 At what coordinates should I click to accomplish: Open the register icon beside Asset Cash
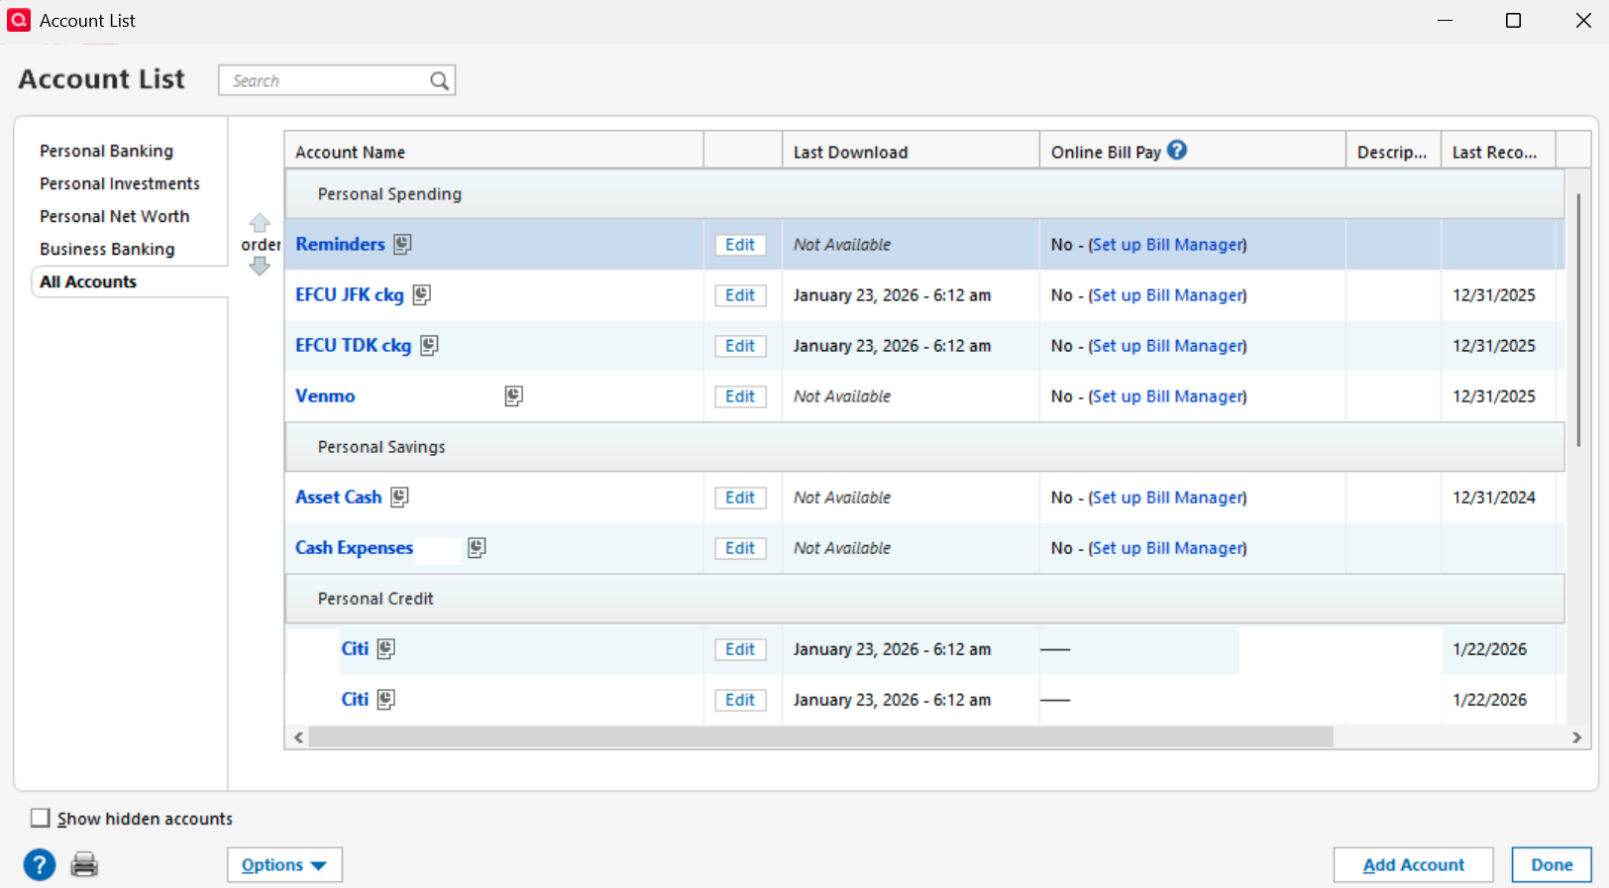pos(400,497)
